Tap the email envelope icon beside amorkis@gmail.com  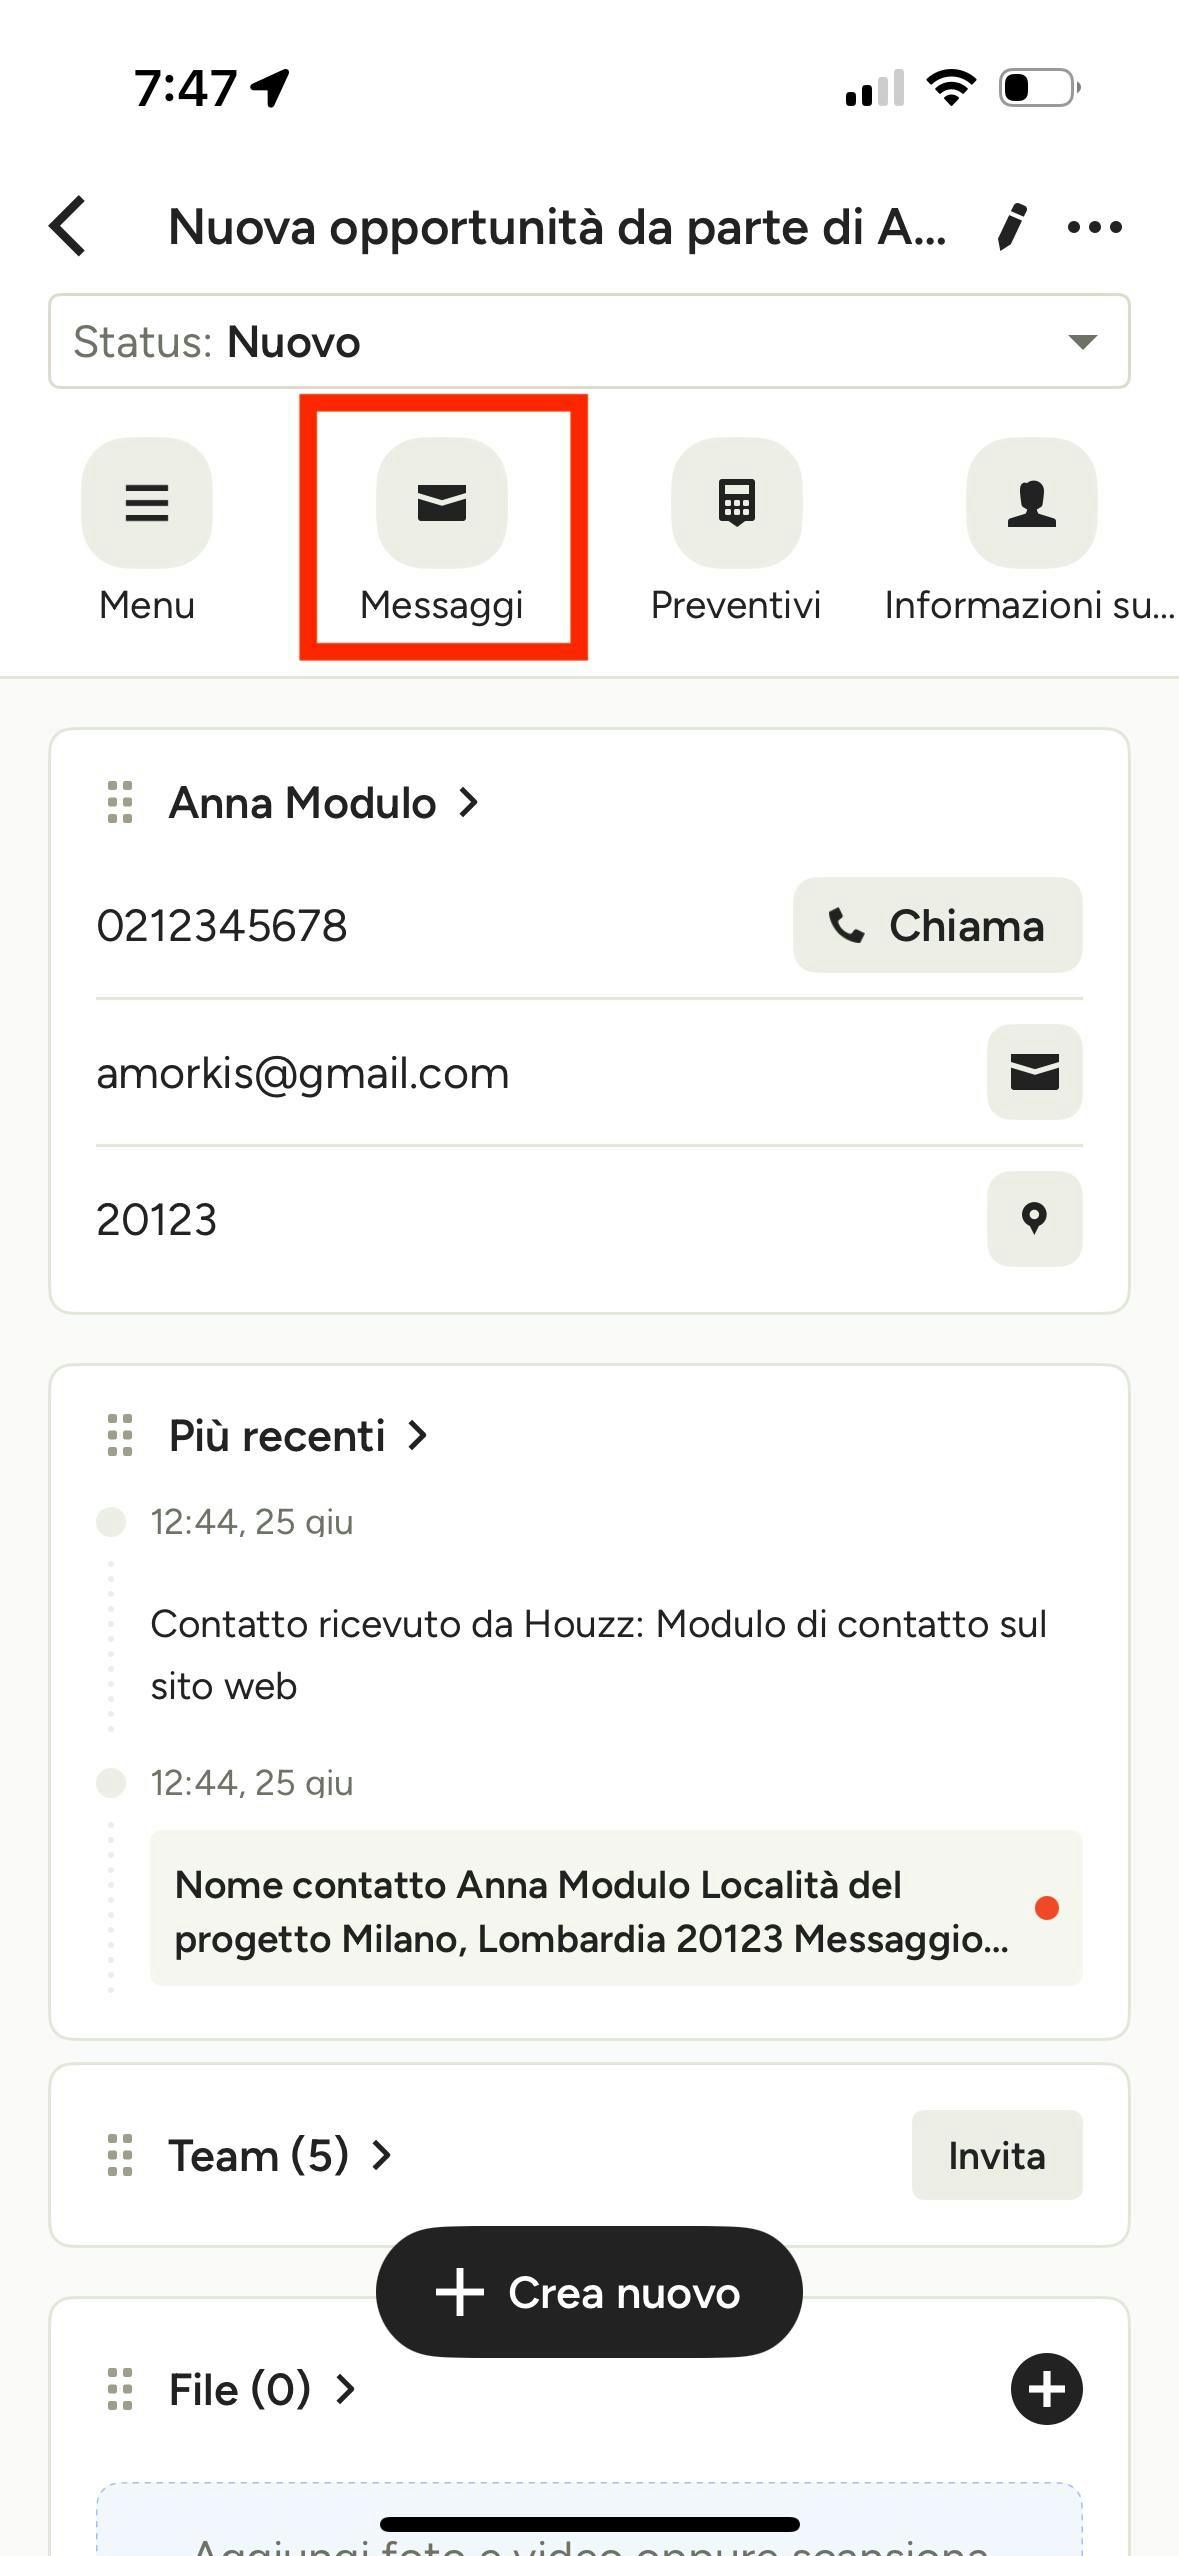[1035, 1072]
